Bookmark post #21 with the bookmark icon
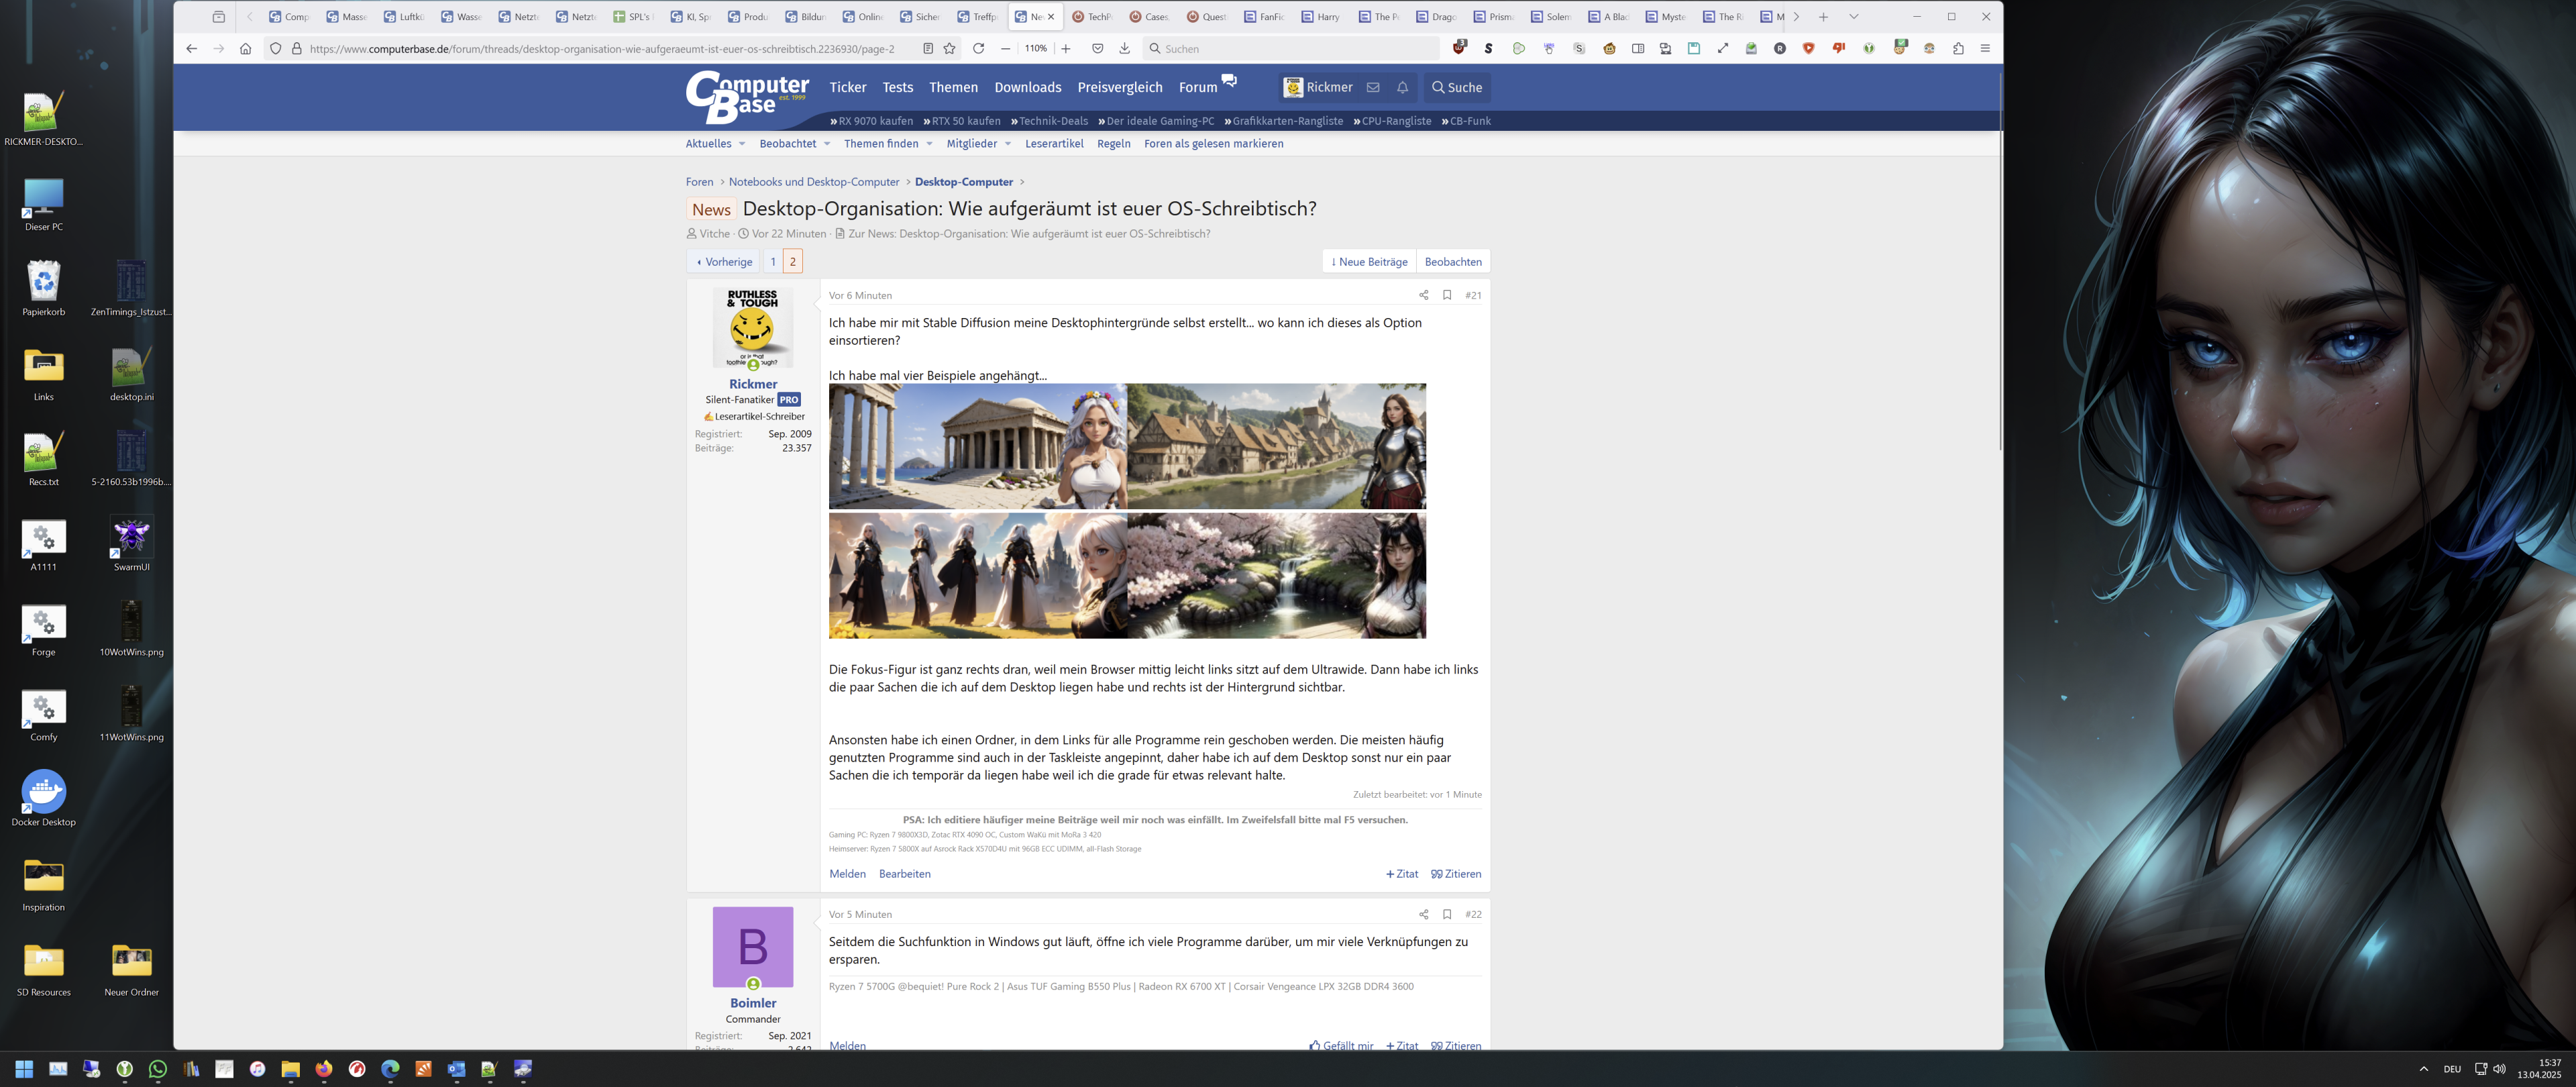2576x1087 pixels. click(1447, 295)
